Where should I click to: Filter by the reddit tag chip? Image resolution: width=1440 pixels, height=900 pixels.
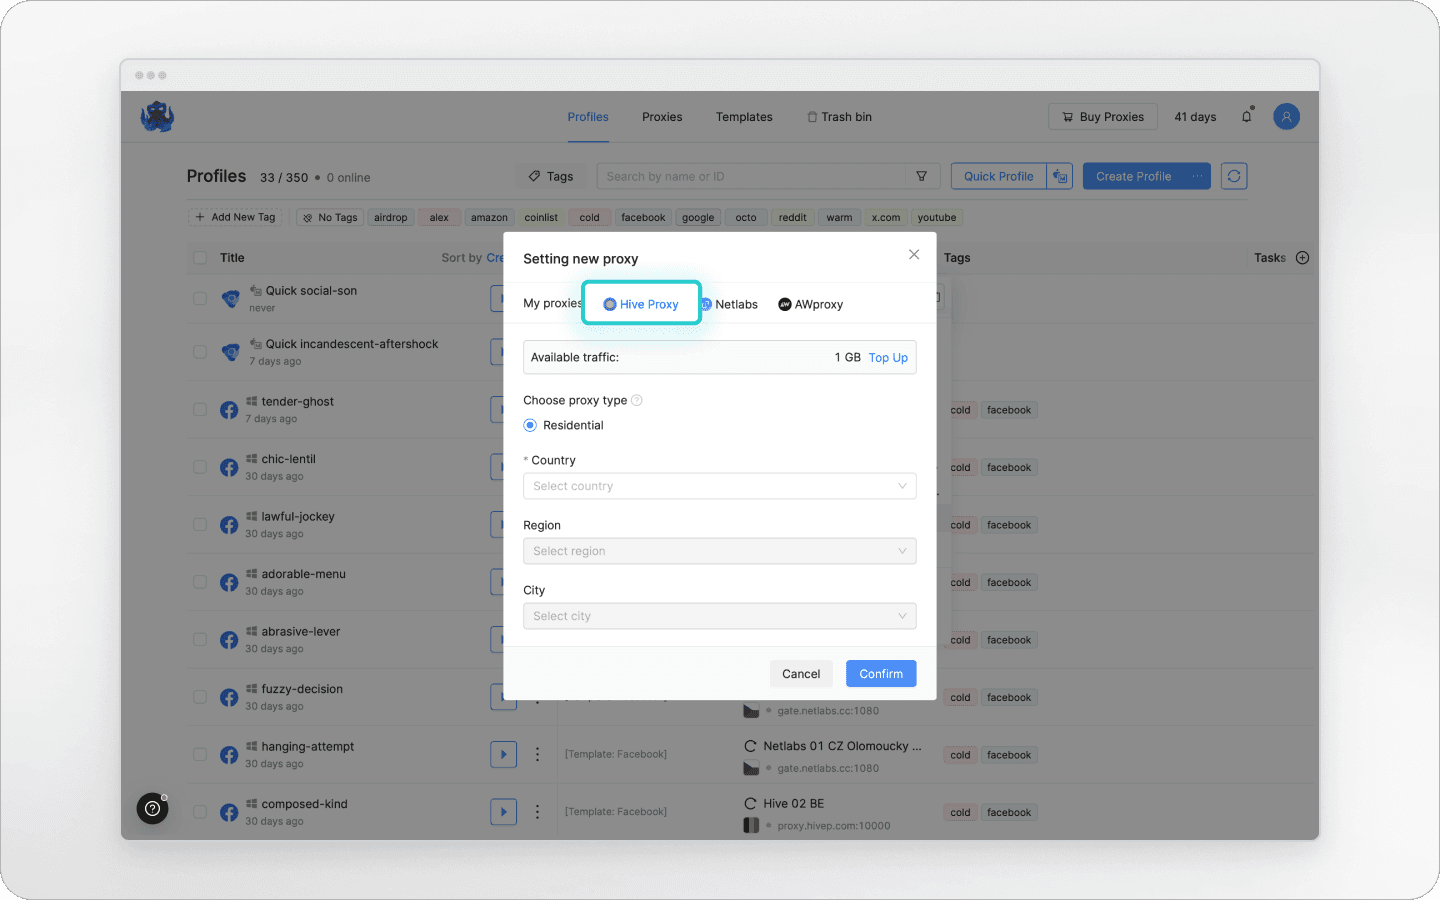[x=793, y=217]
